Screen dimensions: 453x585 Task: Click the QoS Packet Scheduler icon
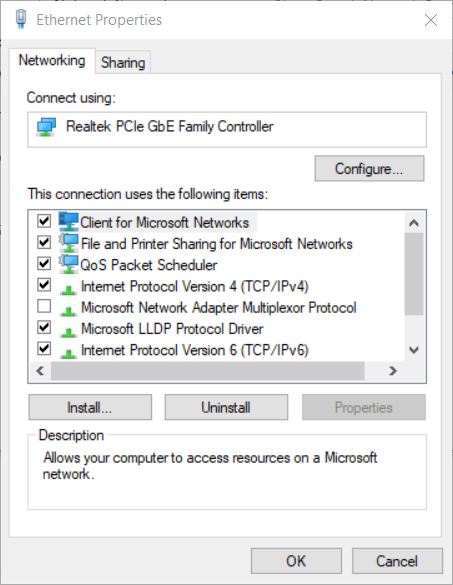click(x=69, y=265)
